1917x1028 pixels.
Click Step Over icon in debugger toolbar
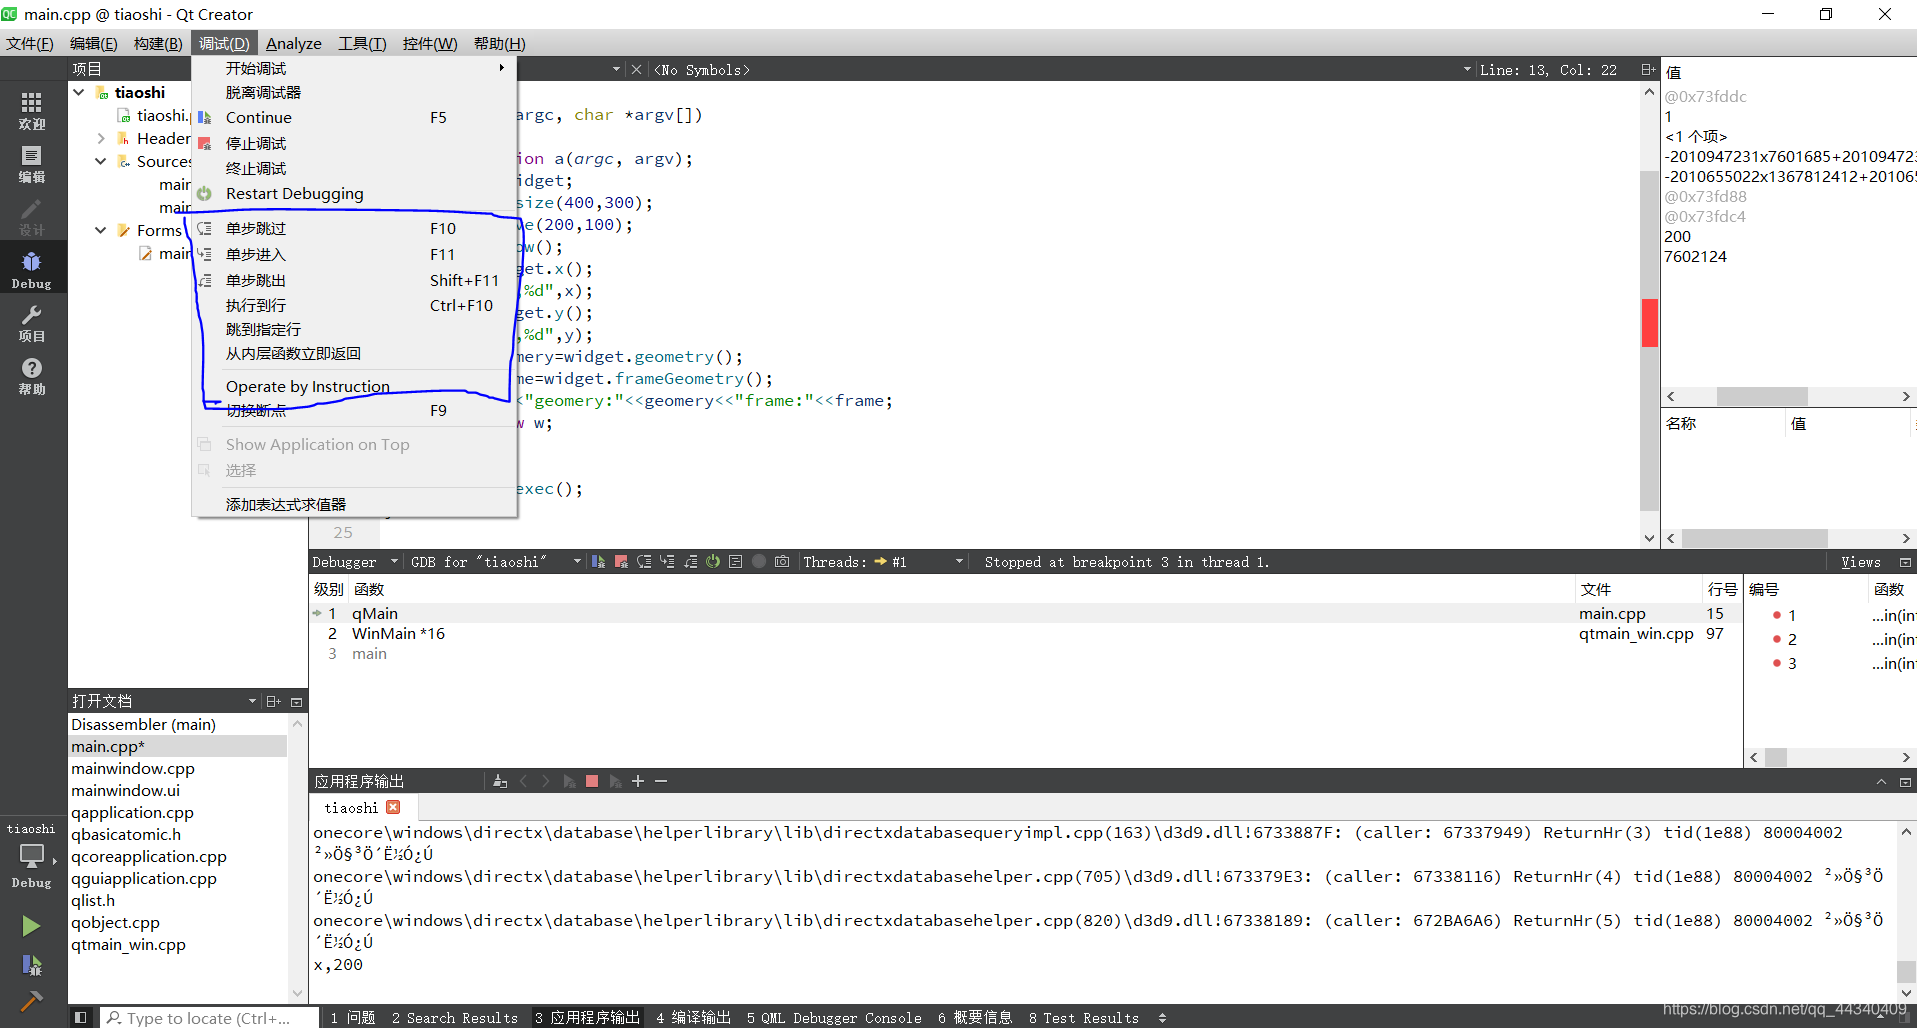(x=644, y=562)
